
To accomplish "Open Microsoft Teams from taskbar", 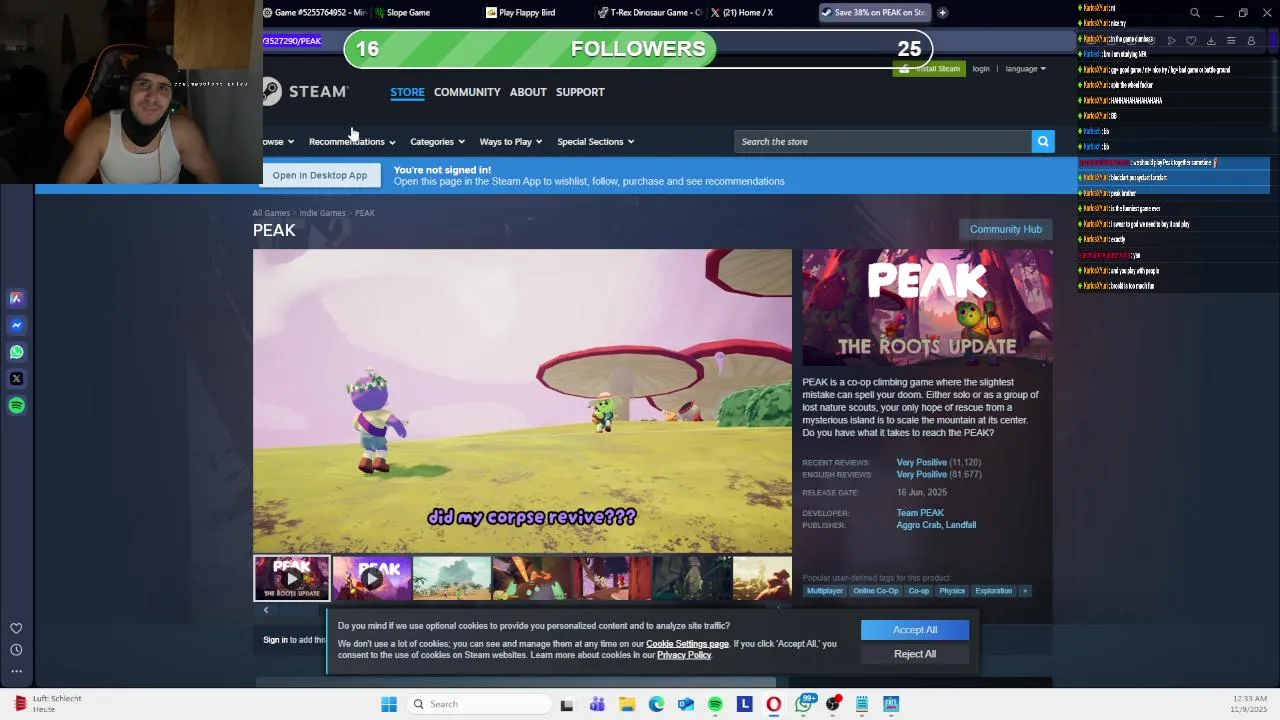I will (597, 704).
